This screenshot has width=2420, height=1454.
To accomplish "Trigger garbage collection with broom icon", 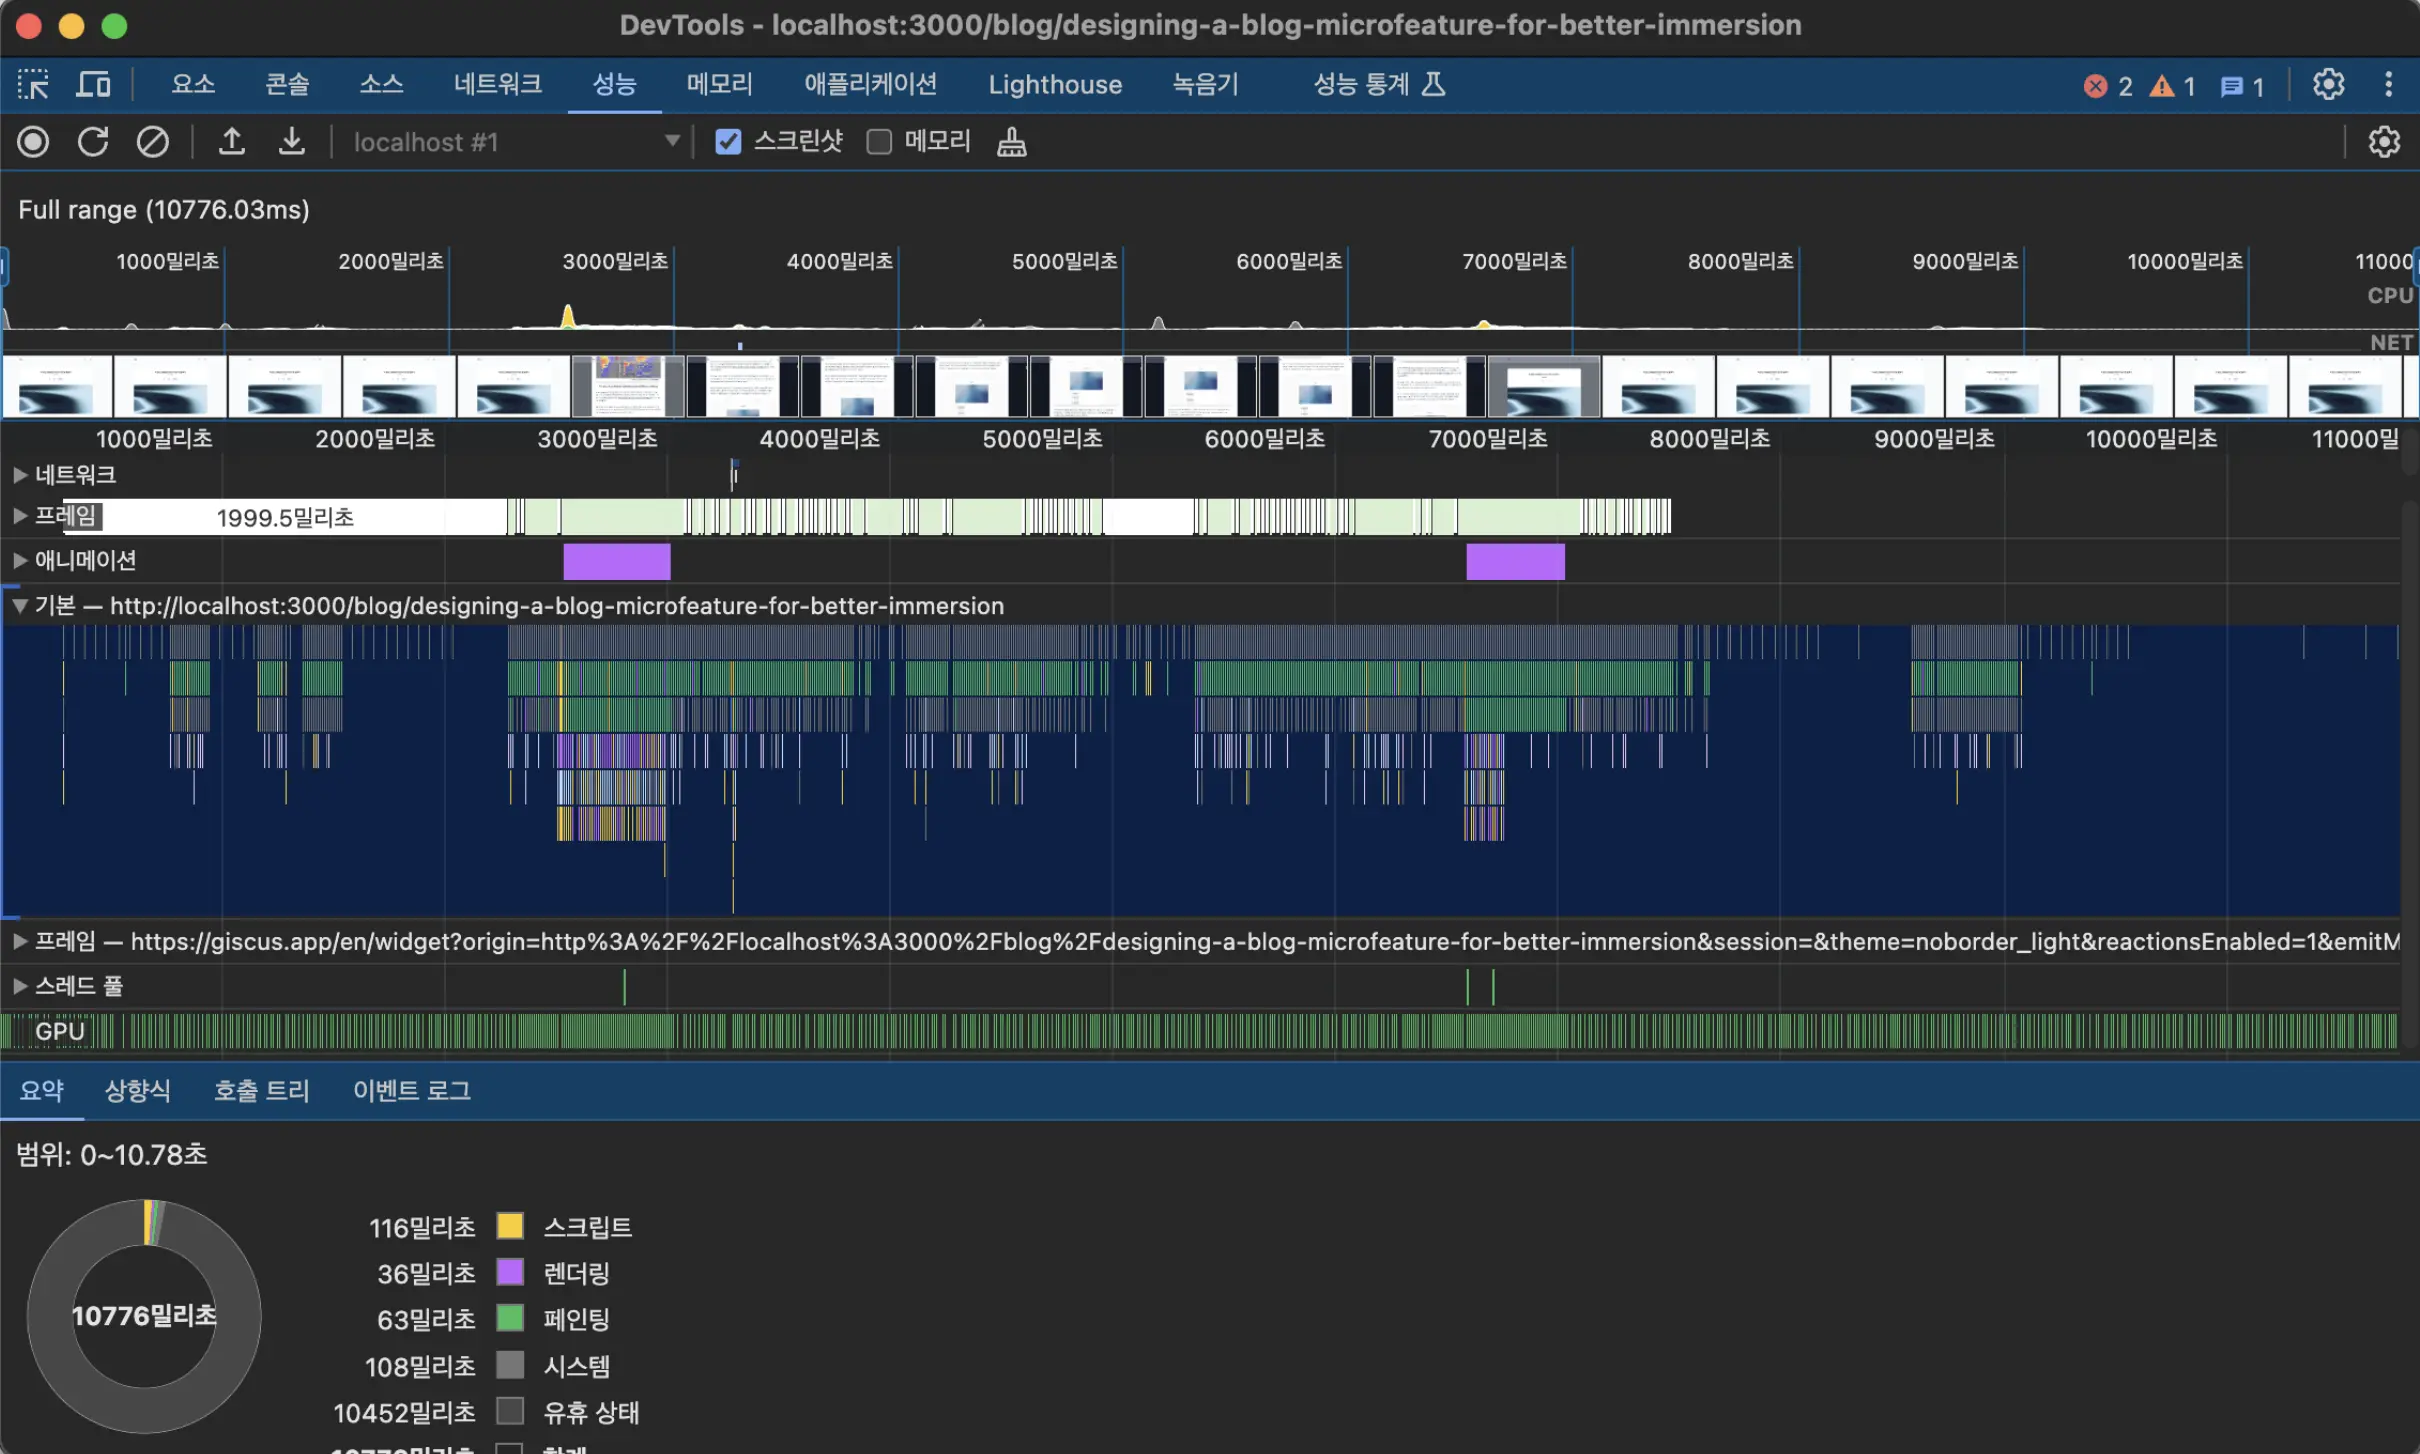I will 1010,142.
